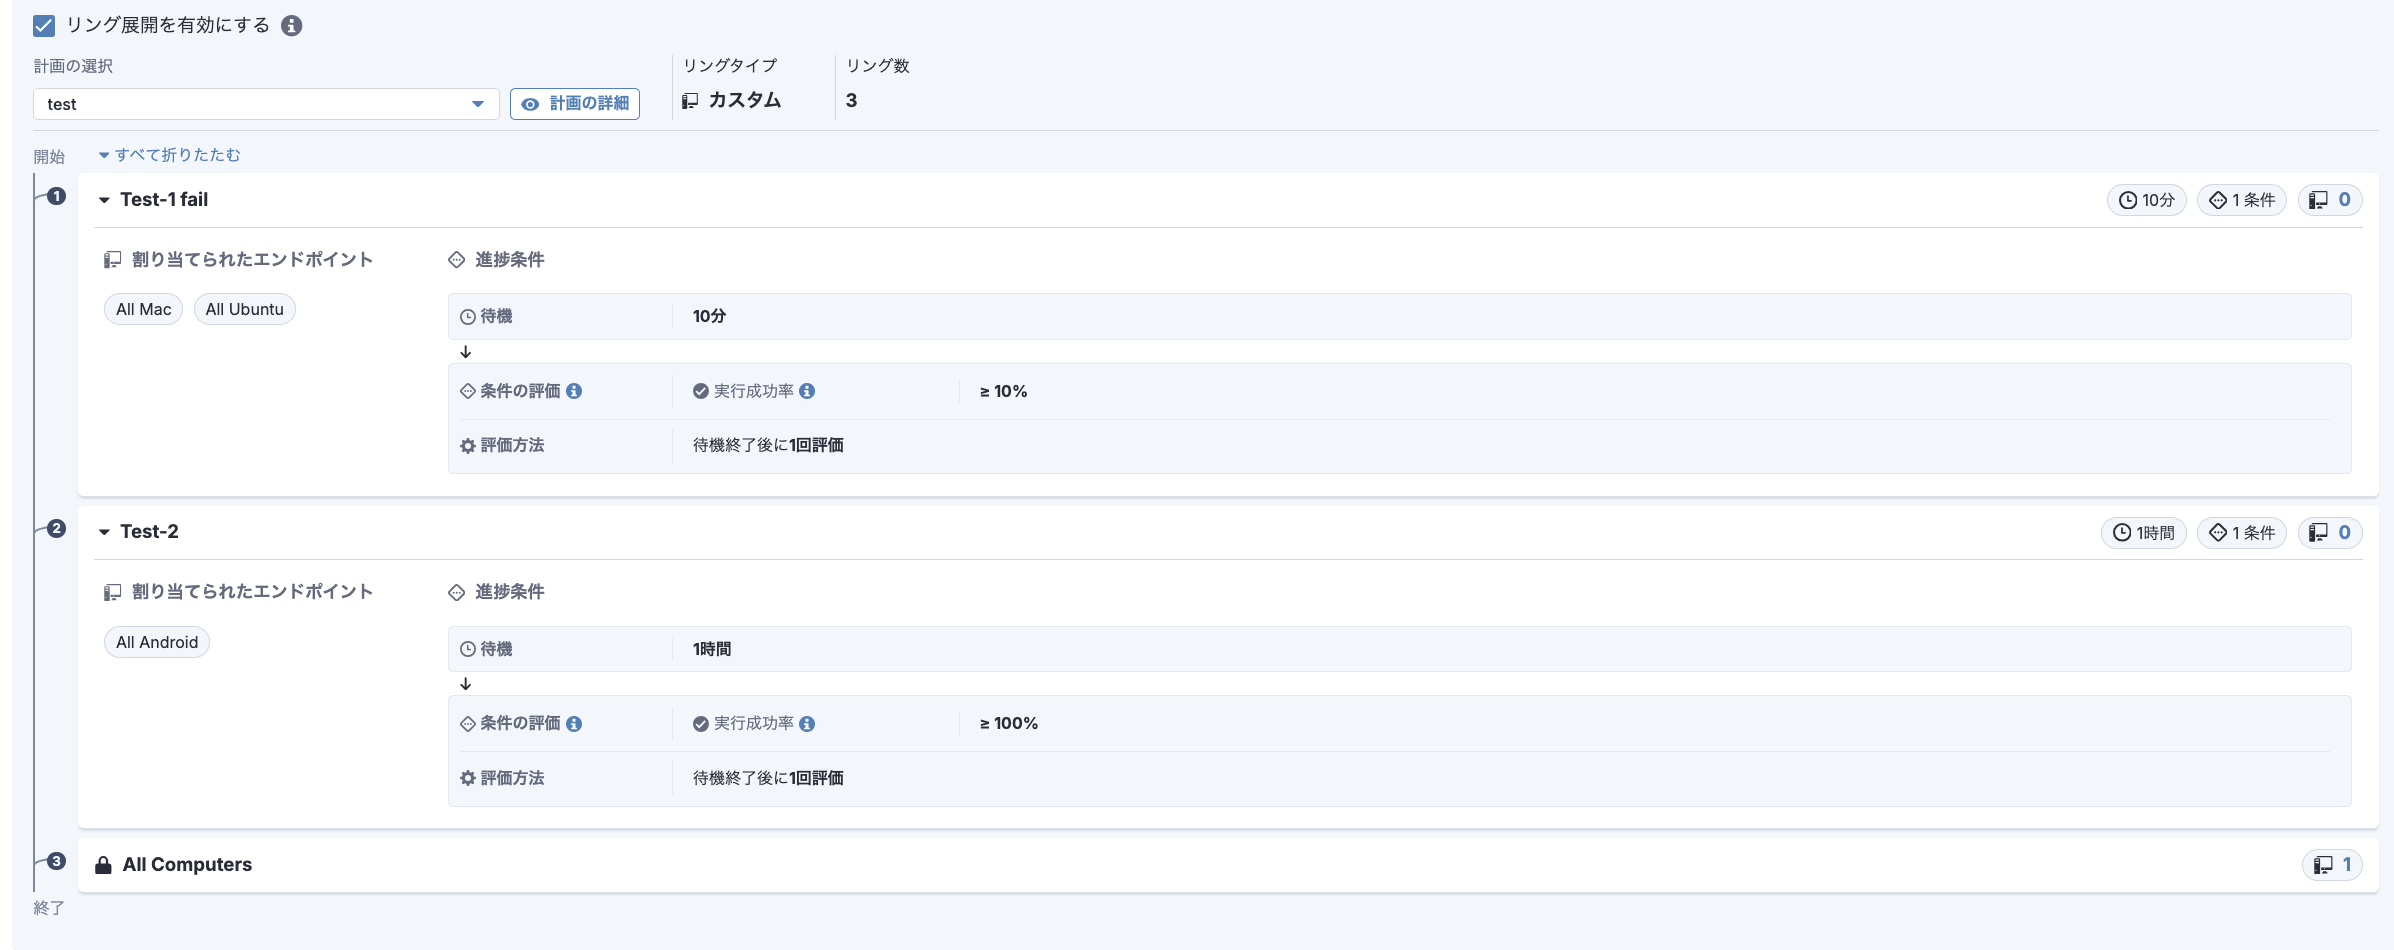2394x950 pixels.
Task: Select the All Ubuntu endpoint tag
Action: 244,310
